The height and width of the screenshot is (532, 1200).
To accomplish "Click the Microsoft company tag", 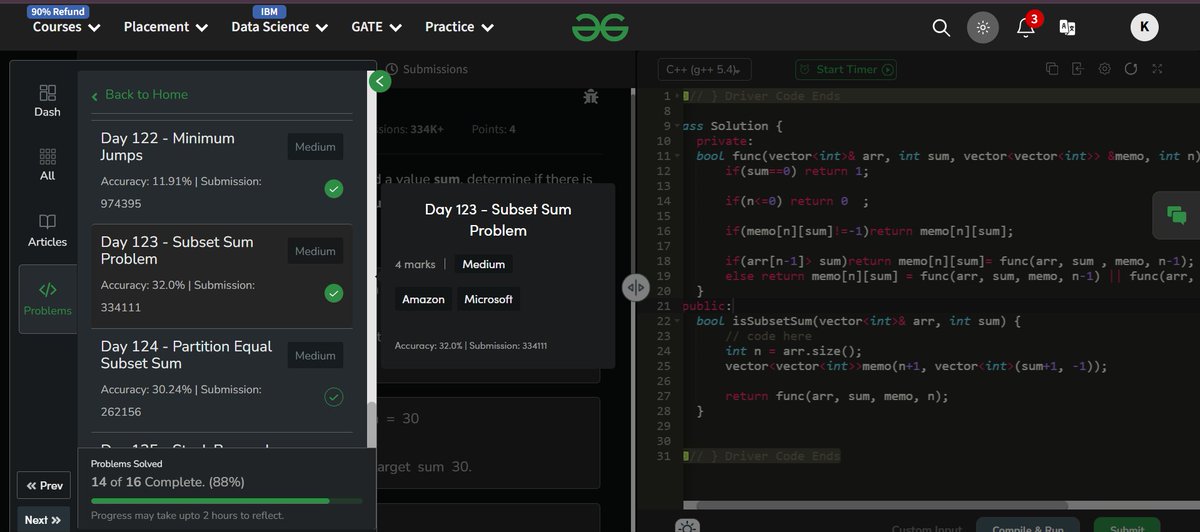I will [488, 299].
